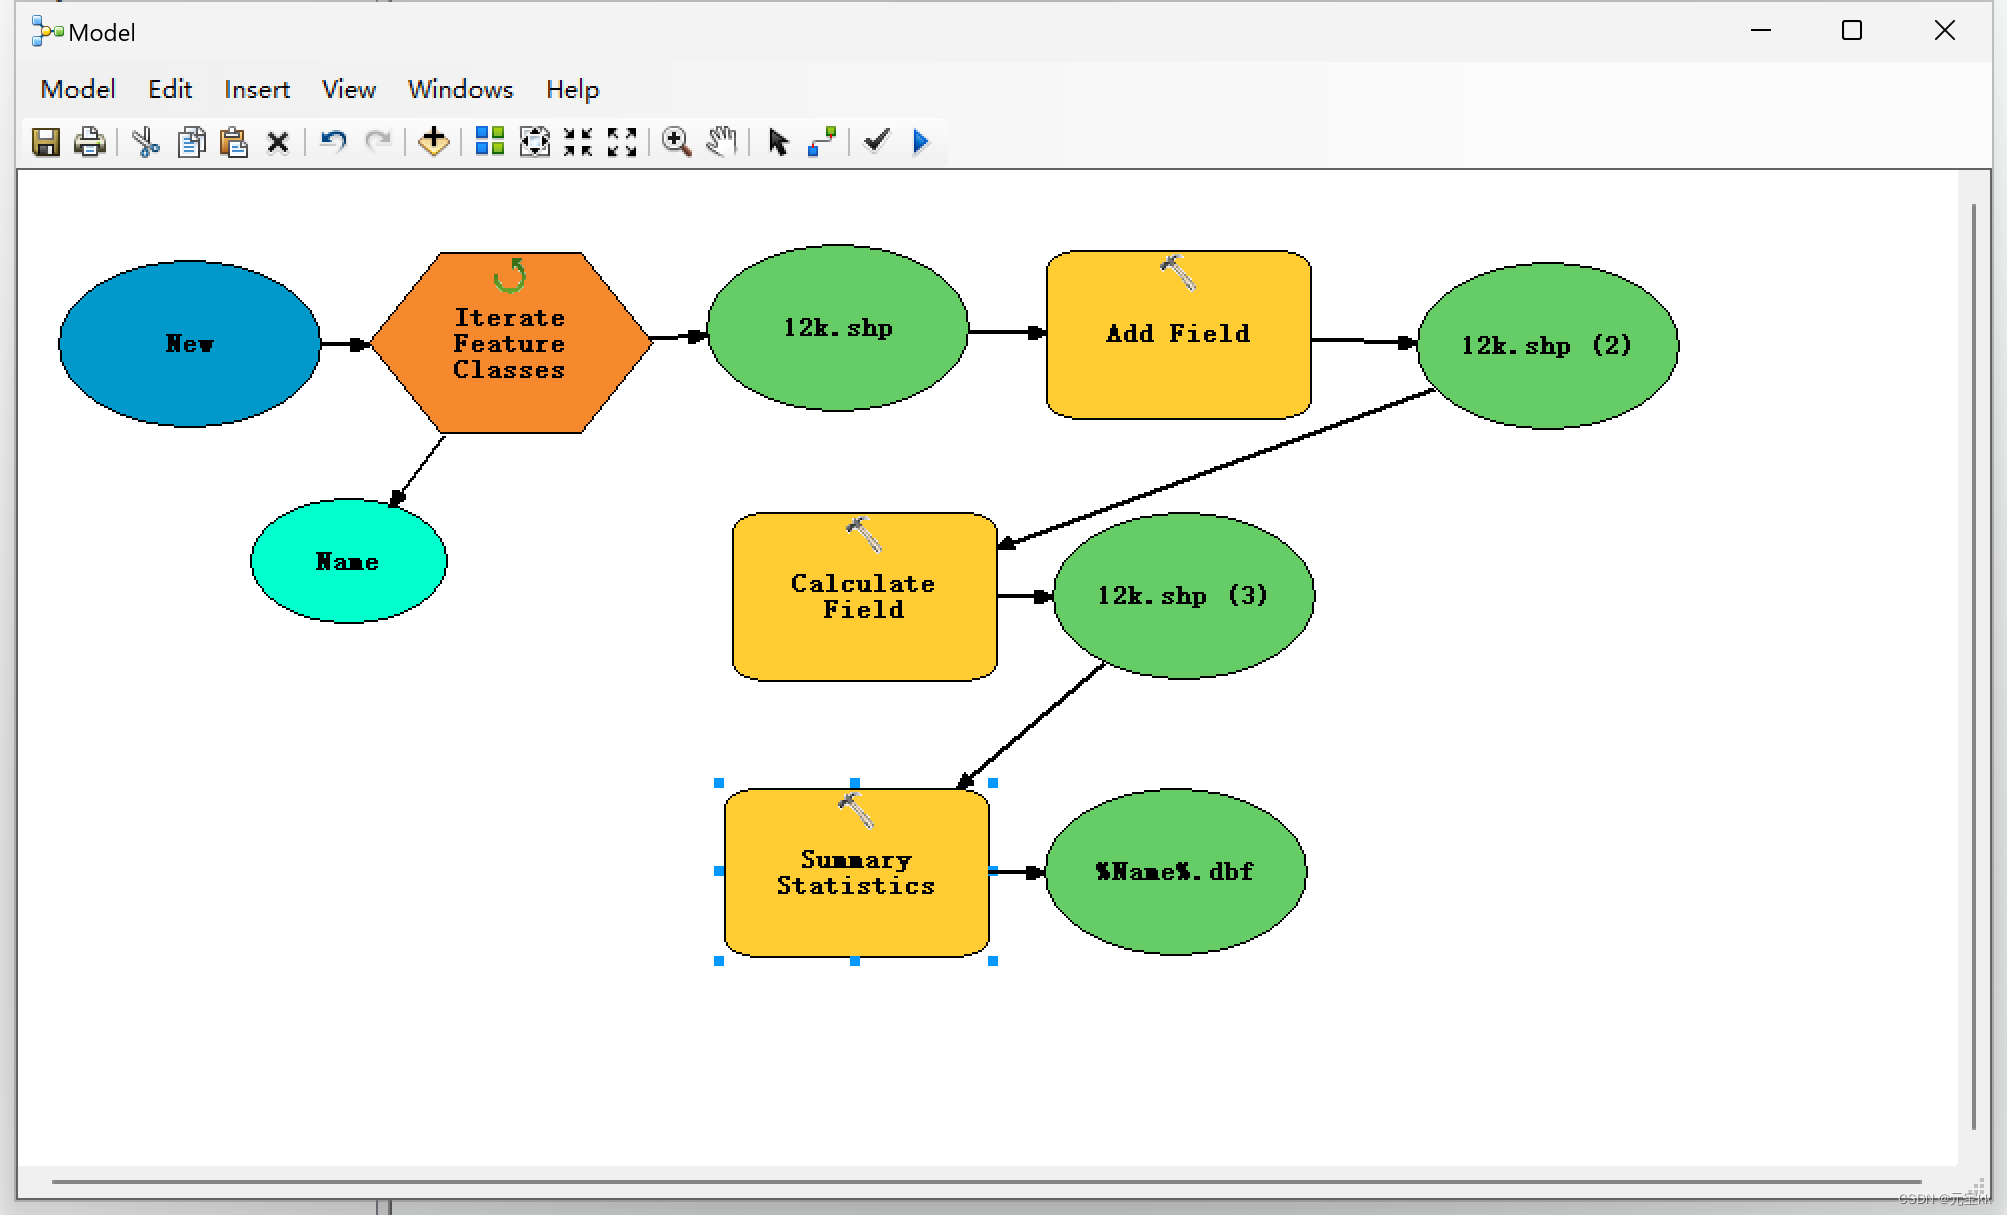Select the 12k.shp (3) oval
Screen dimensions: 2007x1215
(x=1183, y=596)
